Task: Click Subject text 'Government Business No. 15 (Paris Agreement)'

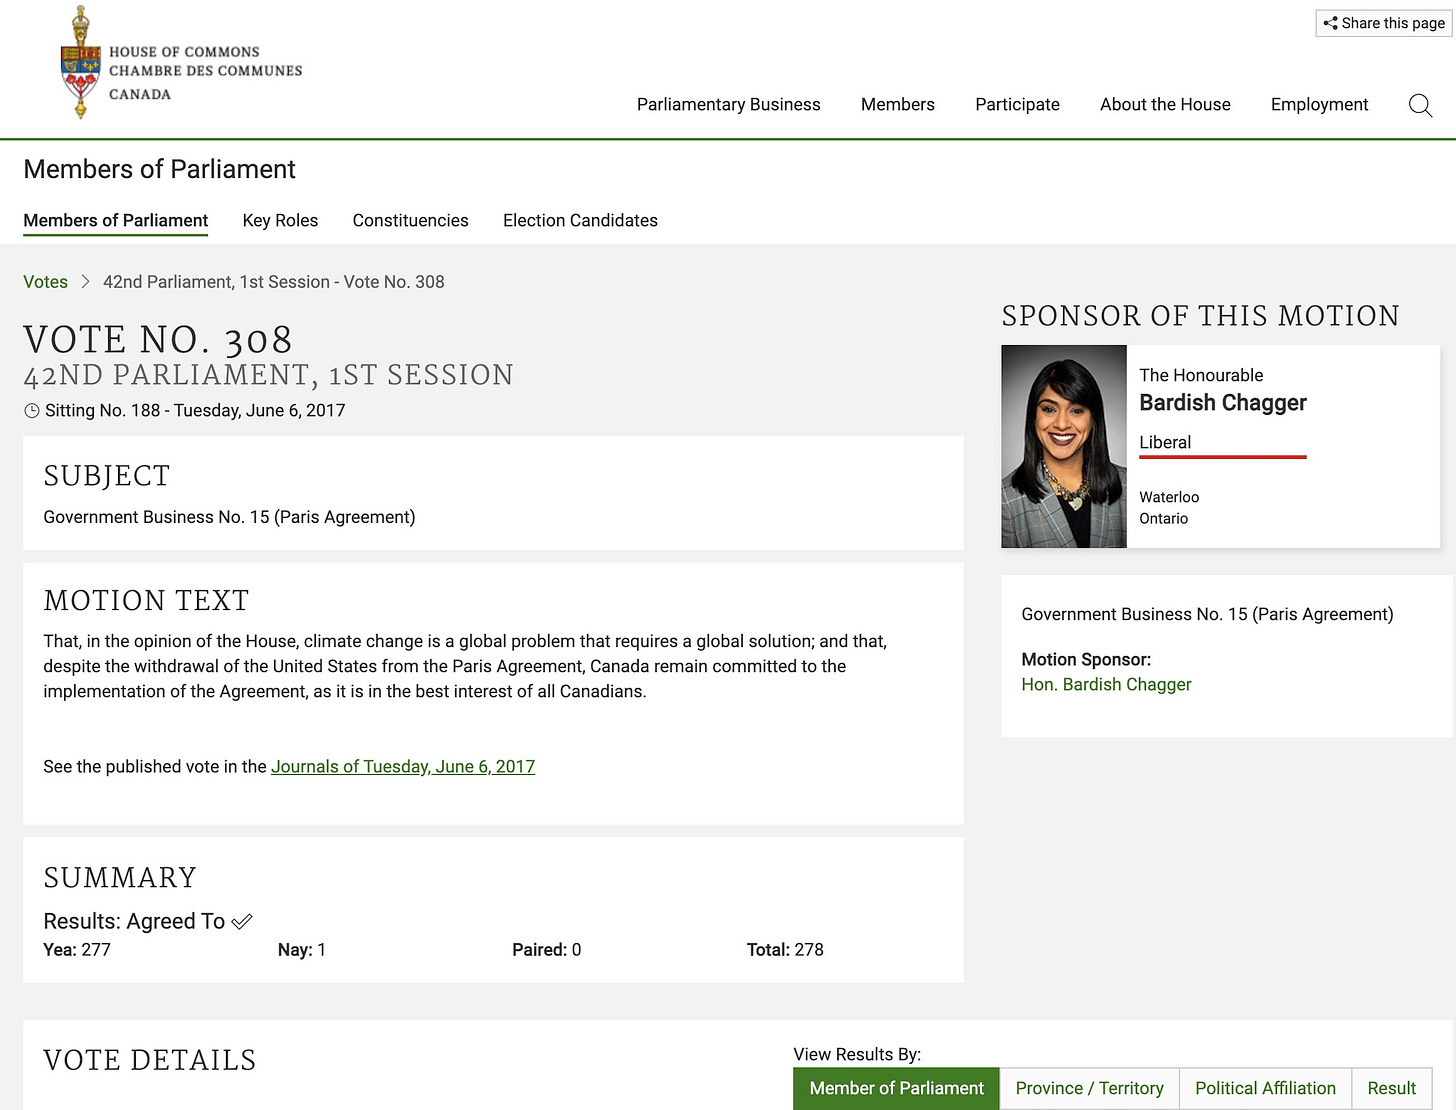Action: click(229, 517)
